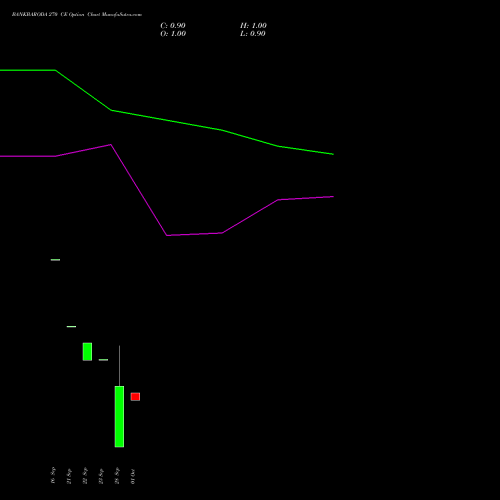Click the '01 Oct' date axis label

pyautogui.click(x=133, y=476)
